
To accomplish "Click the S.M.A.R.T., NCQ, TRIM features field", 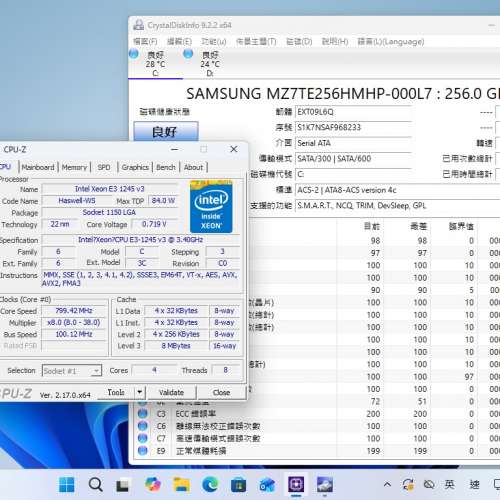I will click(397, 206).
